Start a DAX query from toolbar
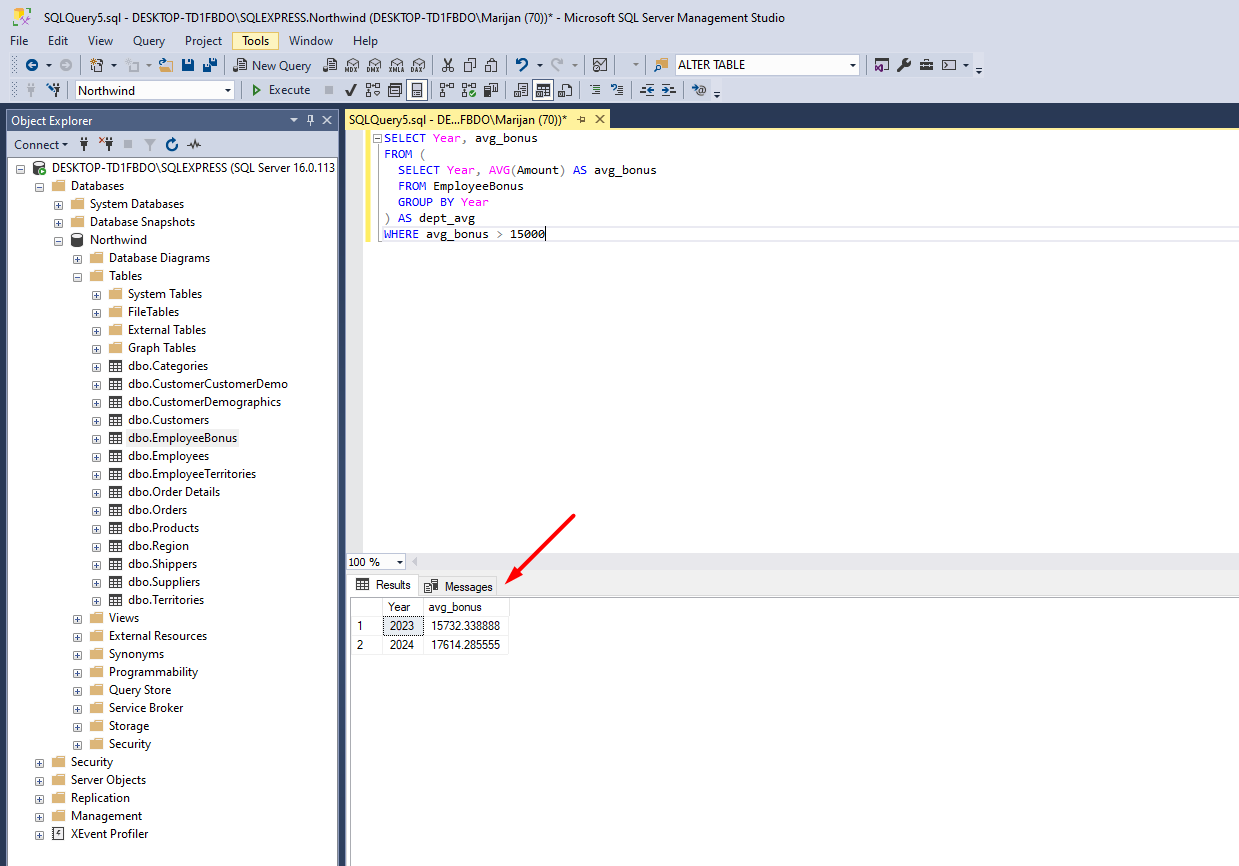1239x866 pixels. (418, 65)
